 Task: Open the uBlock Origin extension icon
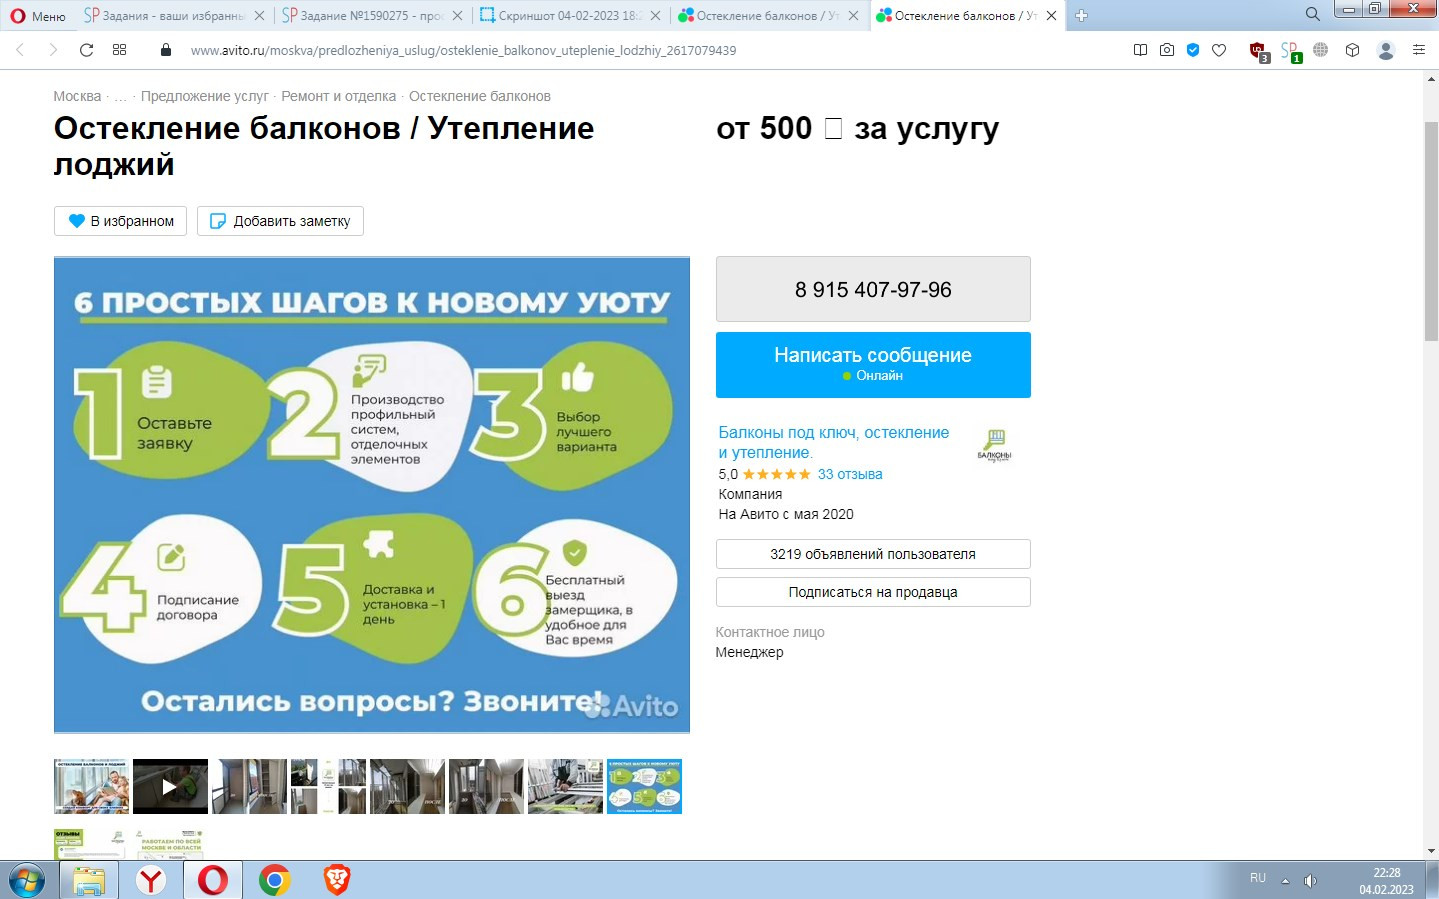coord(1259,51)
